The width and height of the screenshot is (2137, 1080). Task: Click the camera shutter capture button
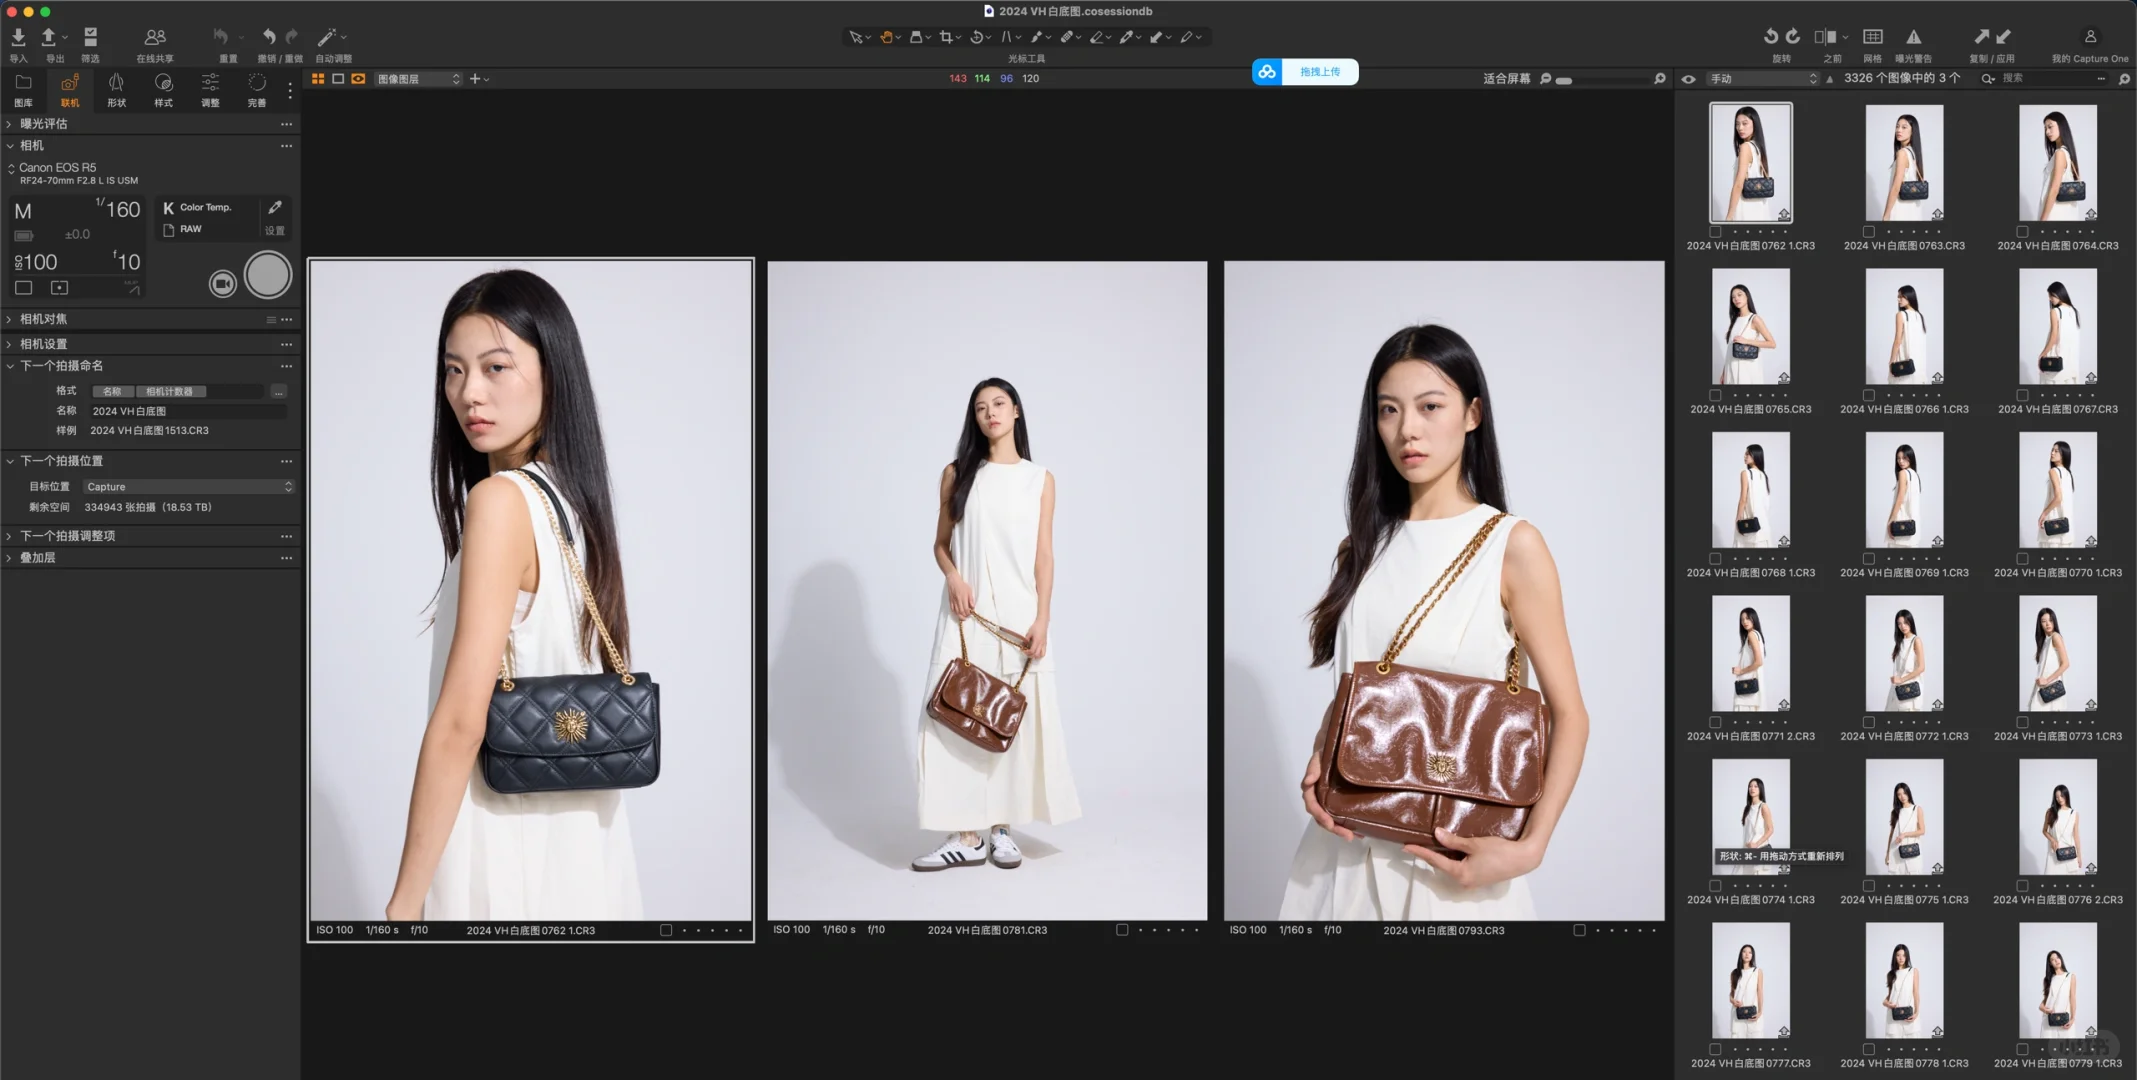pyautogui.click(x=268, y=275)
